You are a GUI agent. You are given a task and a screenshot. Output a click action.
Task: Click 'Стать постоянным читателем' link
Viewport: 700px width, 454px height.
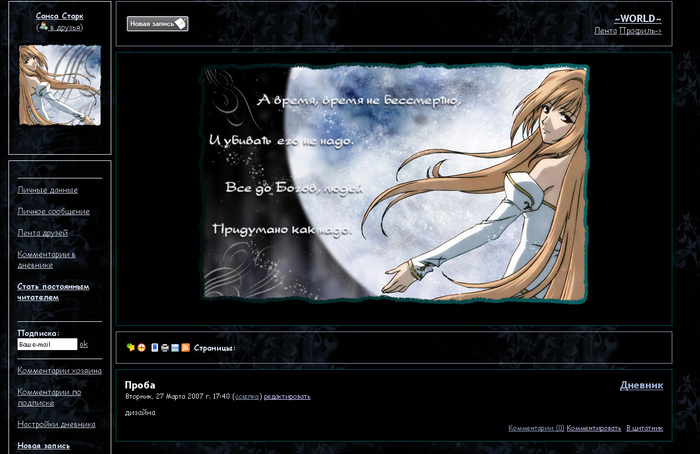point(53,292)
